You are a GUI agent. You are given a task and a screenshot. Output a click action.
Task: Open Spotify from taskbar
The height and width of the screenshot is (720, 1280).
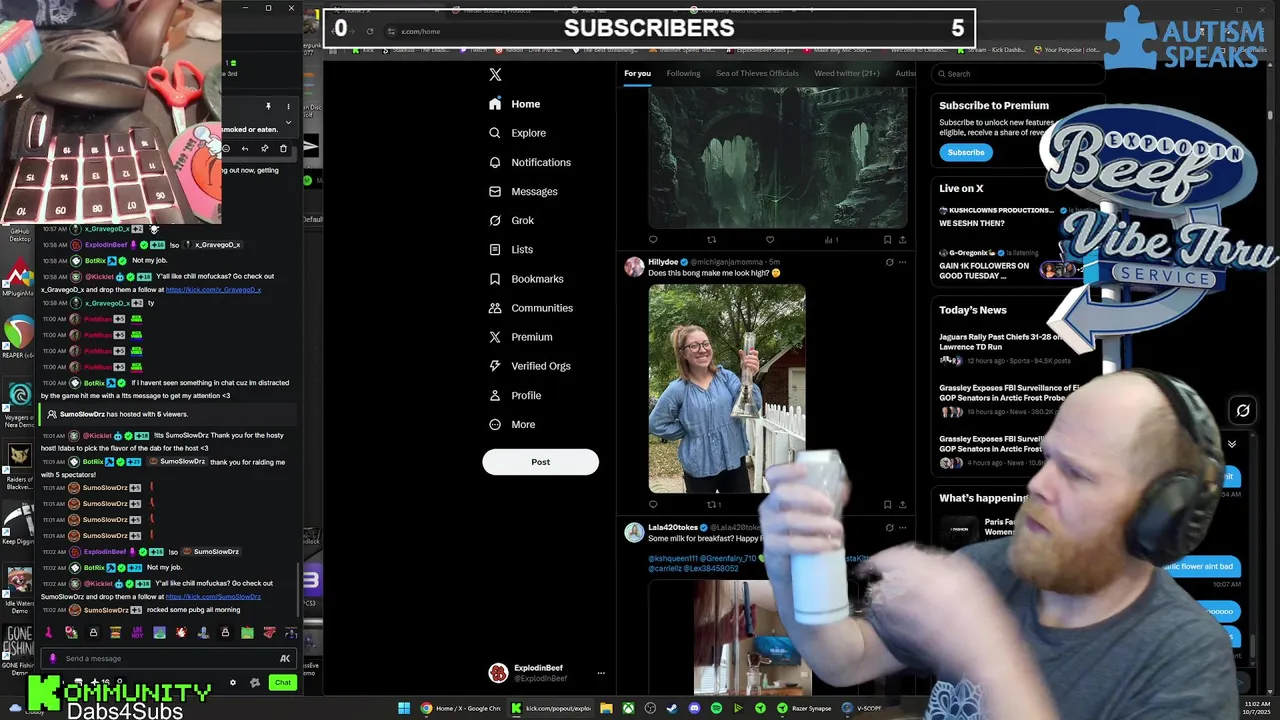click(716, 708)
